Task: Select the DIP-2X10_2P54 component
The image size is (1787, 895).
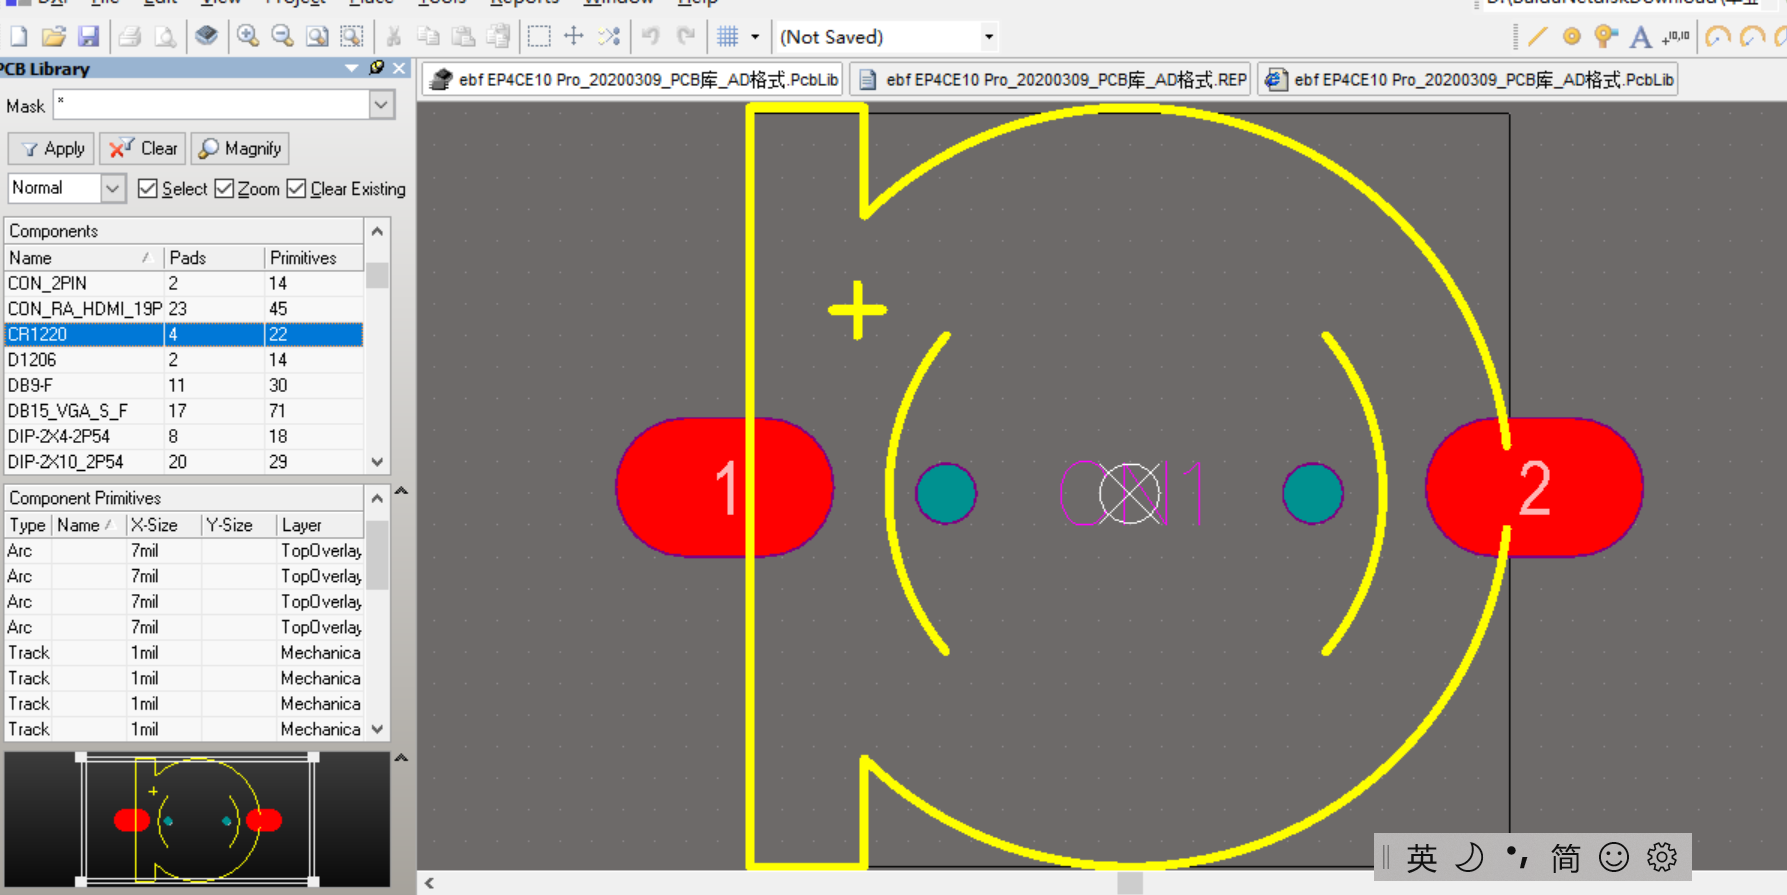Action: (x=184, y=461)
